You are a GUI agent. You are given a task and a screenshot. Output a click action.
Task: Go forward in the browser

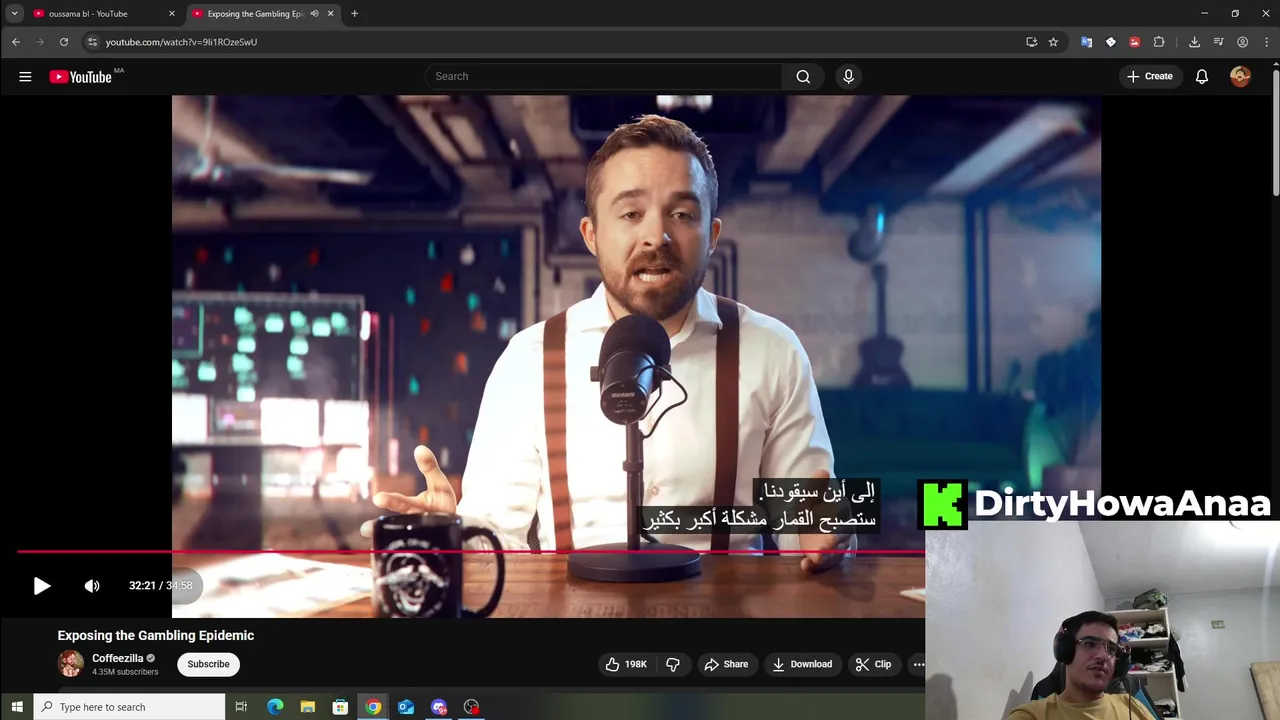pos(40,42)
